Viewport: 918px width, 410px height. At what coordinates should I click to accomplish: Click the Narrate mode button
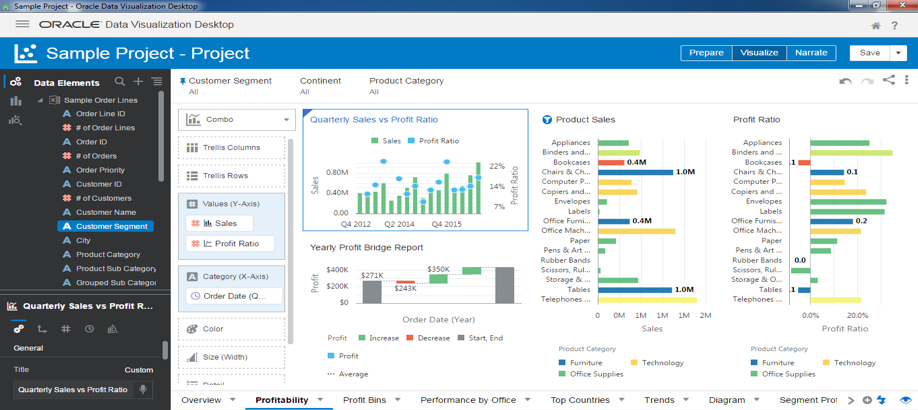811,53
